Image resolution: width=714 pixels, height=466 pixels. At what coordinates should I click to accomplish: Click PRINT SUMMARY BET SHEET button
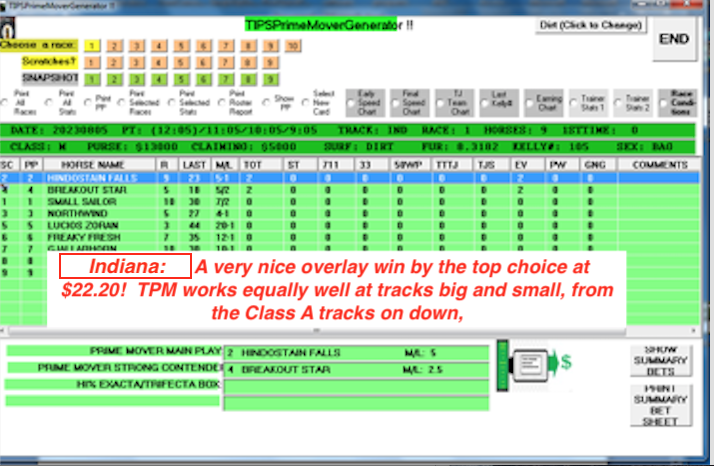point(661,405)
